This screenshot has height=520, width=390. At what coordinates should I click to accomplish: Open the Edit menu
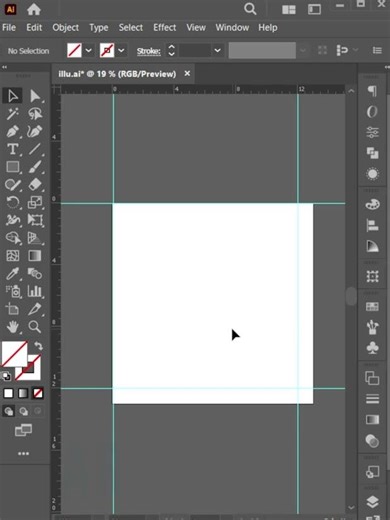(34, 27)
